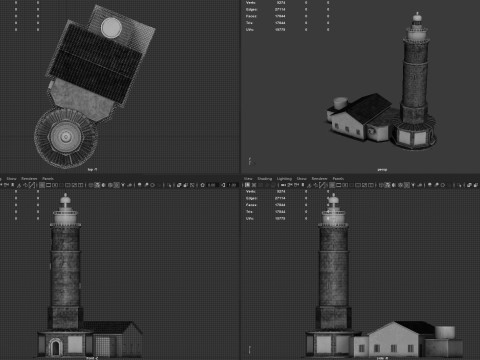Enable wireframe icon in side view toolbar
The image size is (480, 360).
coord(381,185)
